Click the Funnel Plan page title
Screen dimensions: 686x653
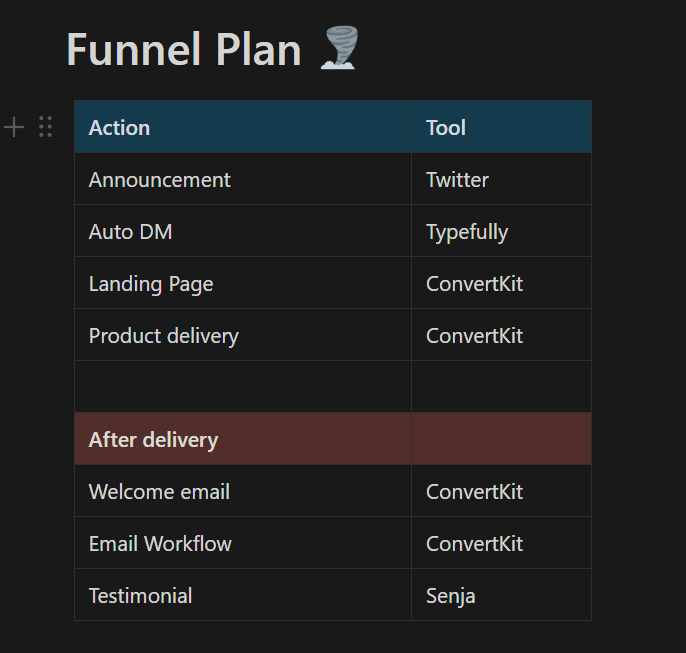tap(184, 49)
